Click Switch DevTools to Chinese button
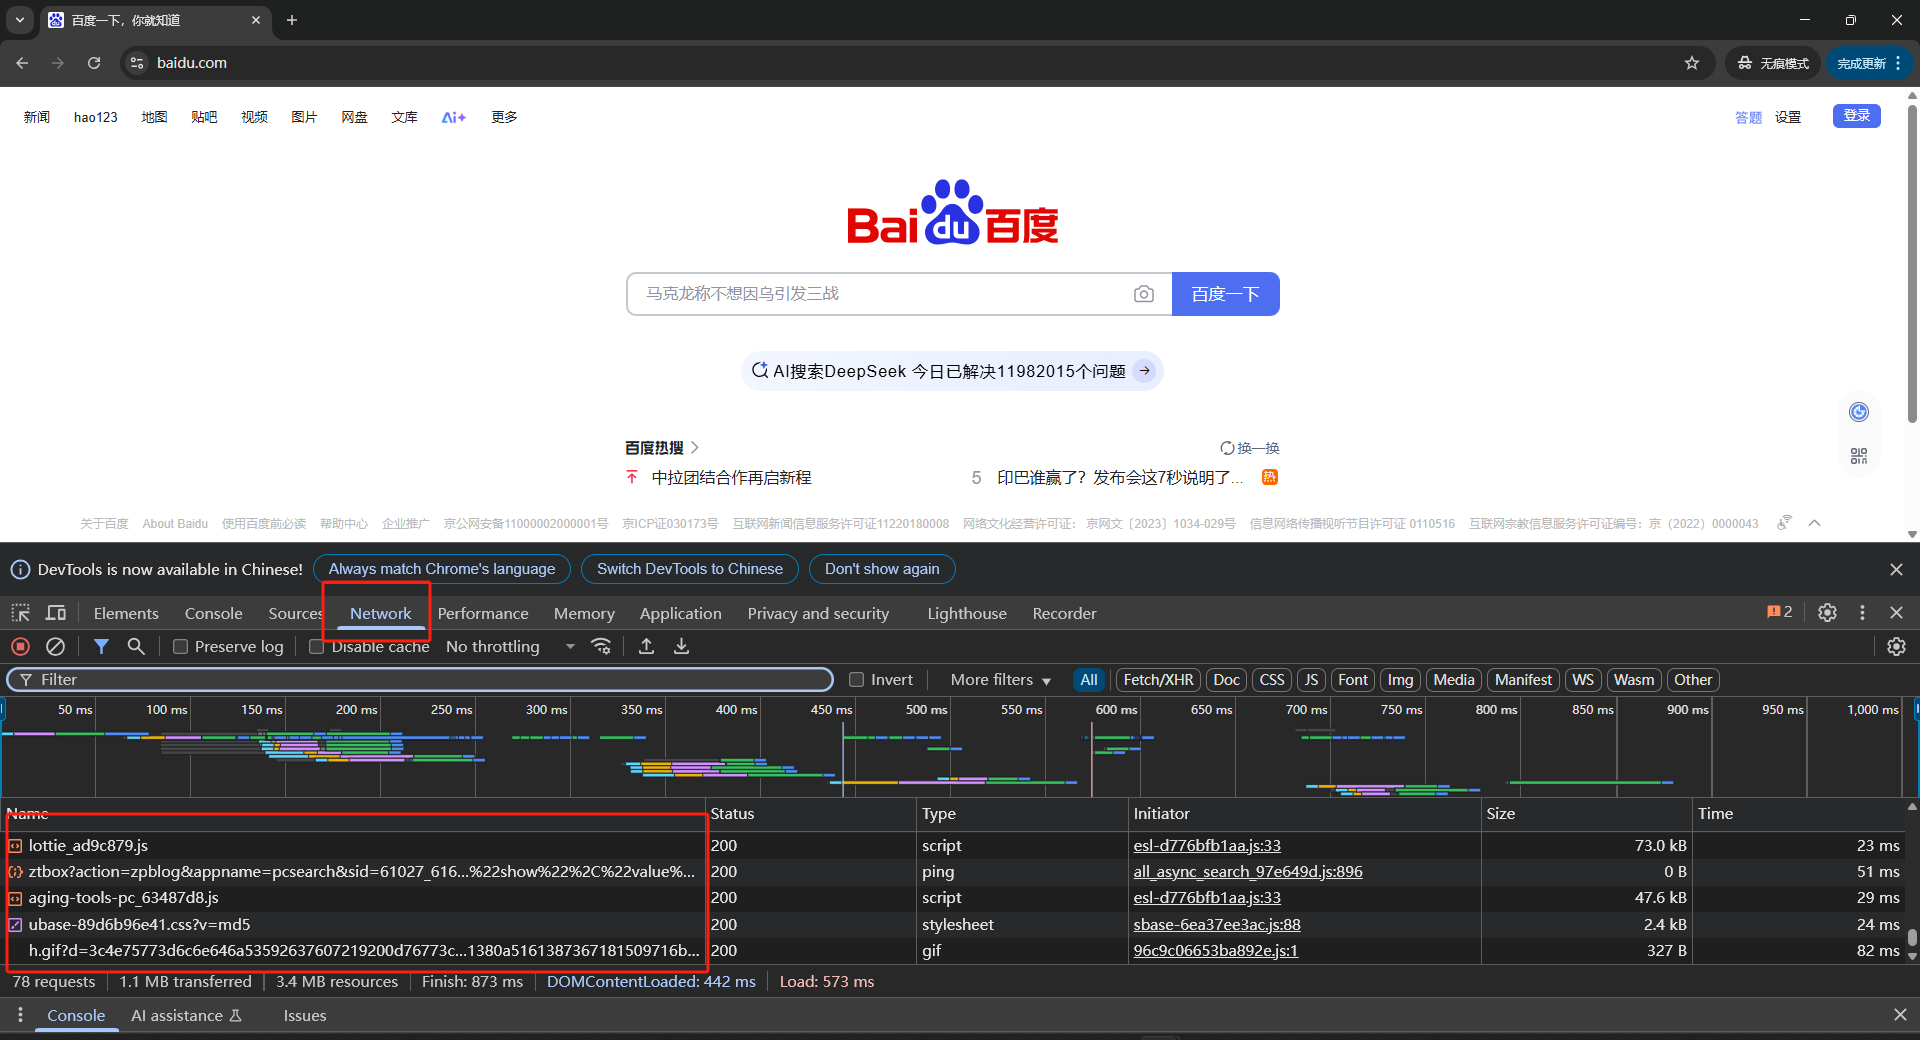The height and width of the screenshot is (1040, 1920). click(x=690, y=569)
